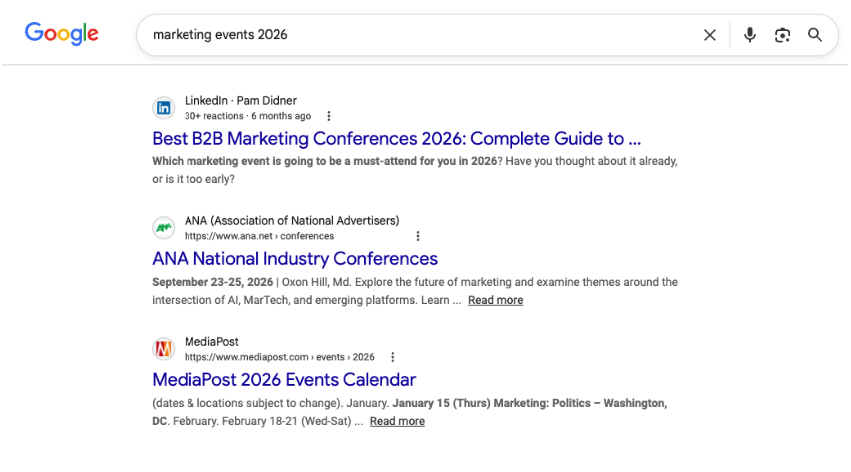Click Read more on the ANA result
This screenshot has width=851, height=472.
(496, 300)
